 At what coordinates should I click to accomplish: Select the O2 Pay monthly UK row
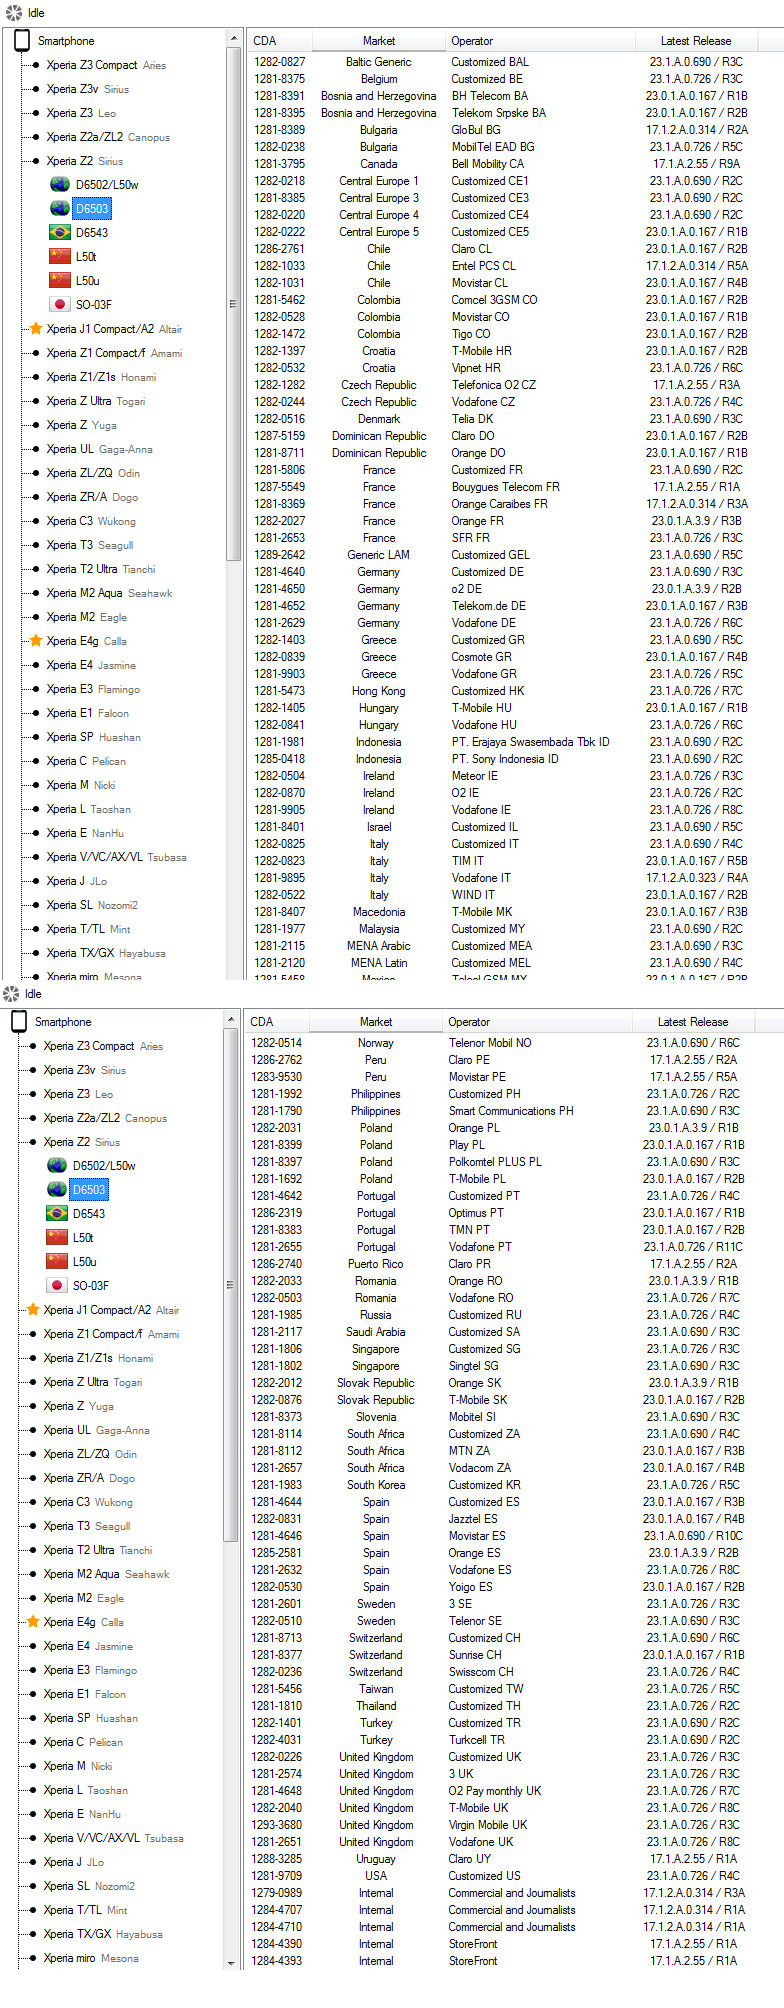pyautogui.click(x=513, y=1791)
